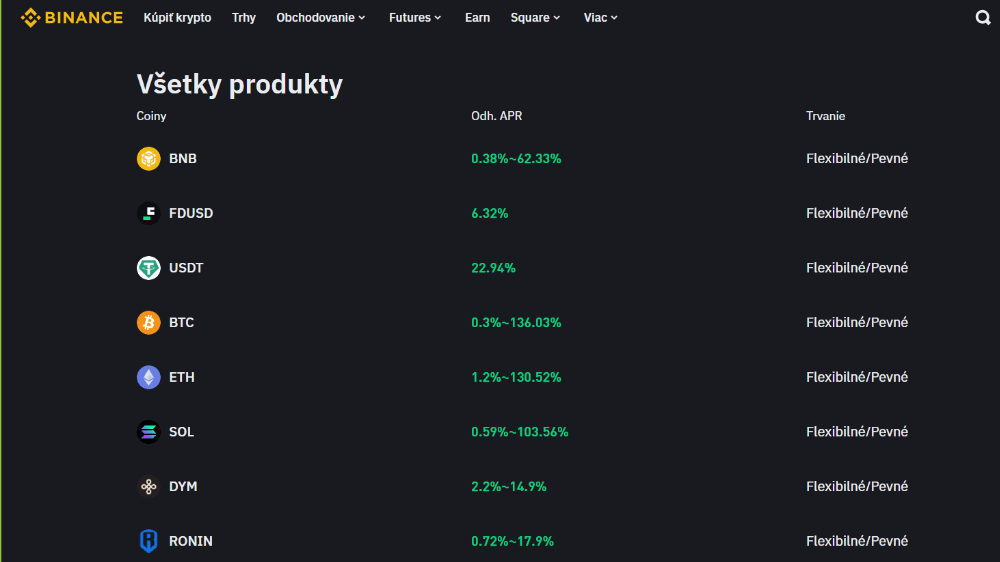Click the FDUSD coin icon
Viewport: 1000px width, 562px height.
tap(148, 213)
